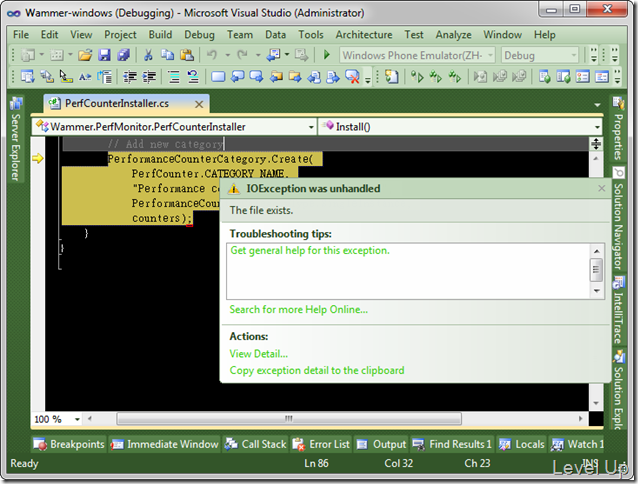Viewport: 638px width, 484px height.
Task: Open the Redo history dropdown arrow
Action: click(x=258, y=55)
